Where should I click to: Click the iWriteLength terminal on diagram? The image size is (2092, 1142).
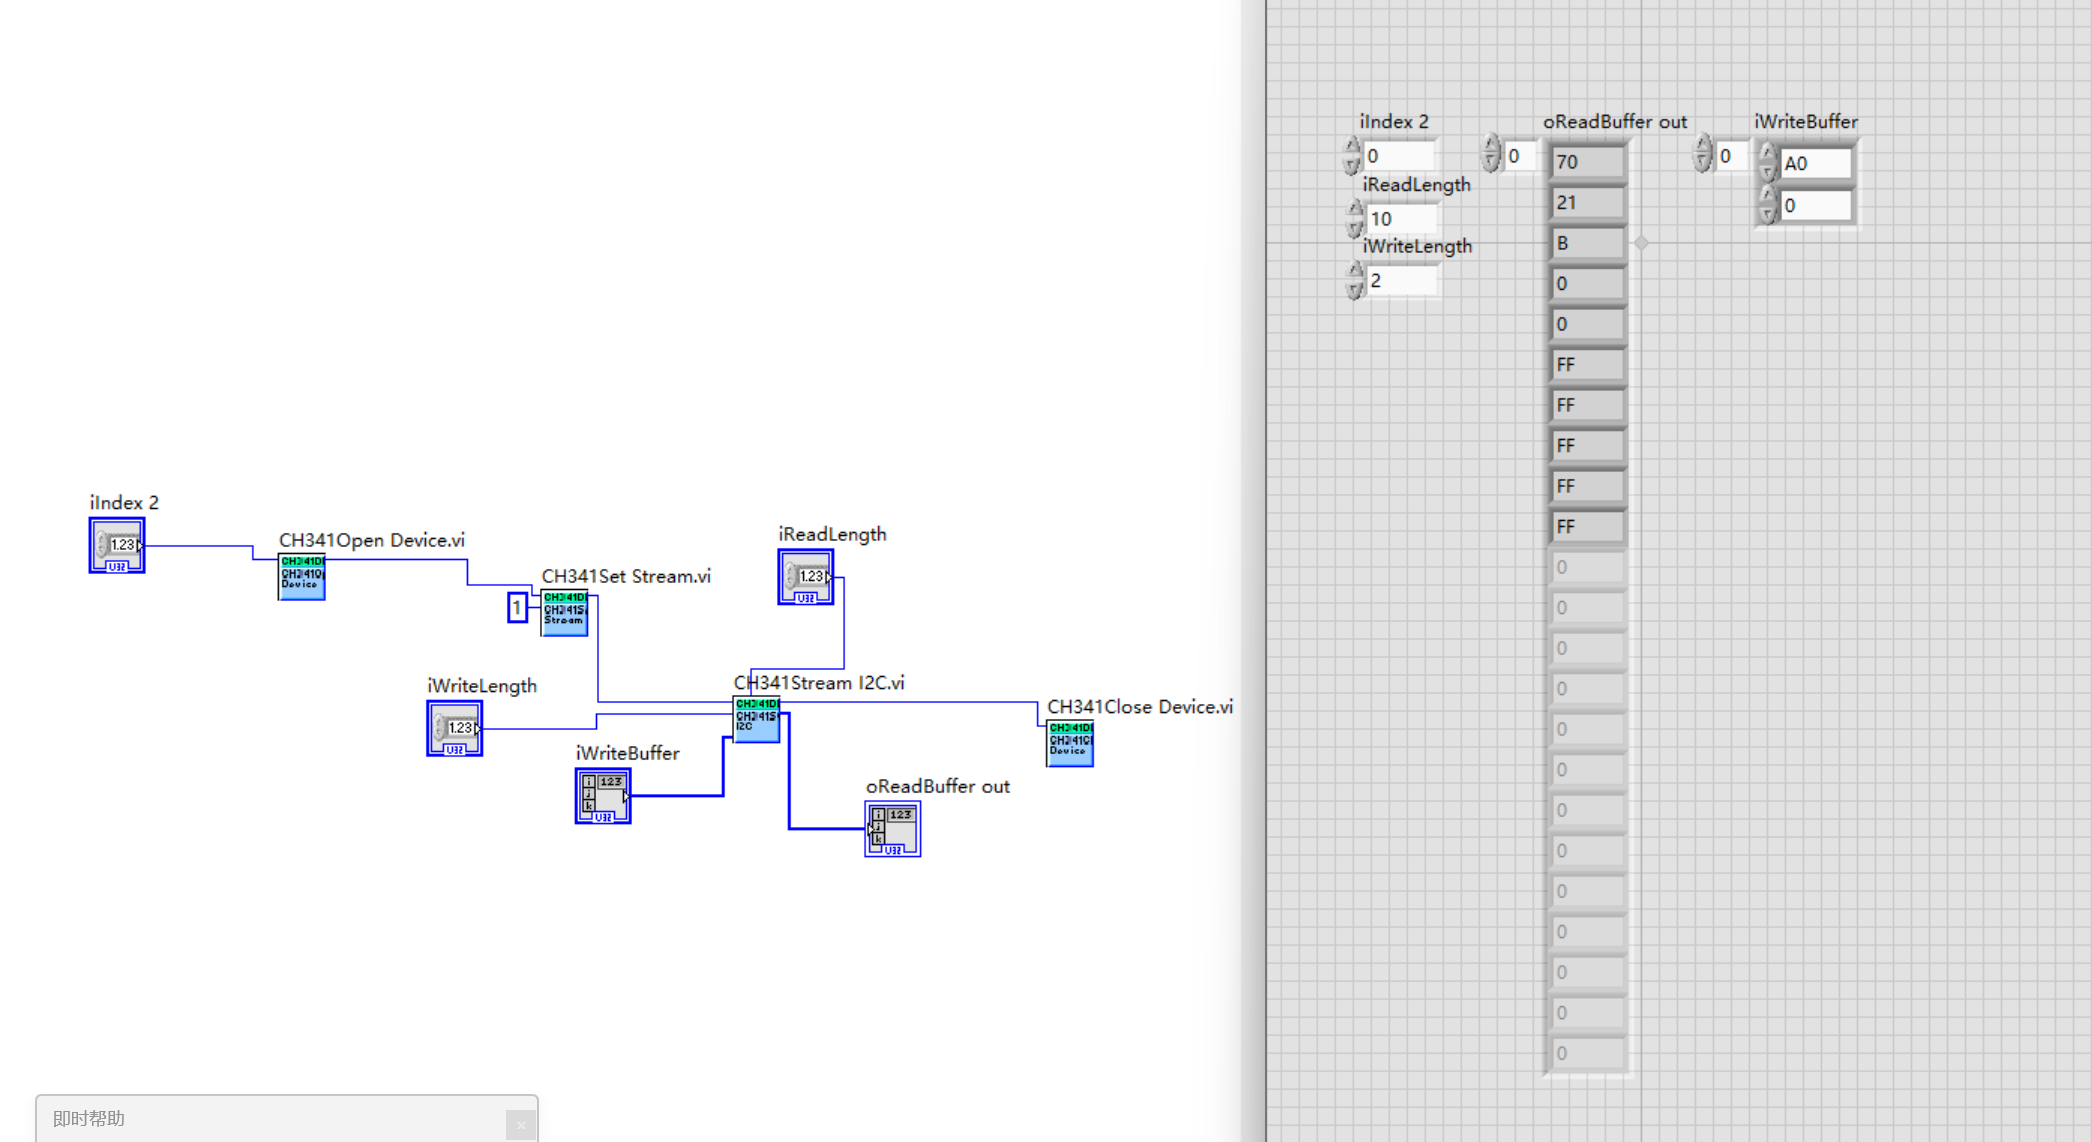[455, 728]
